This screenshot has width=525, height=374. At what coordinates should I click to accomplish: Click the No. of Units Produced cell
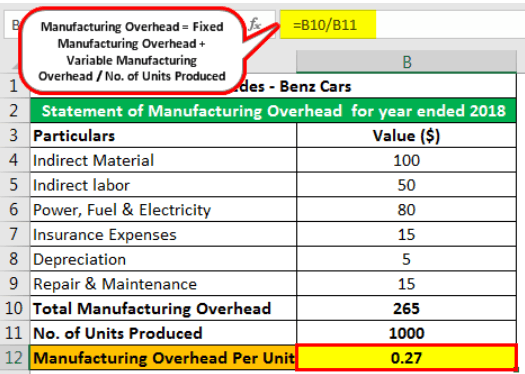[163, 333]
